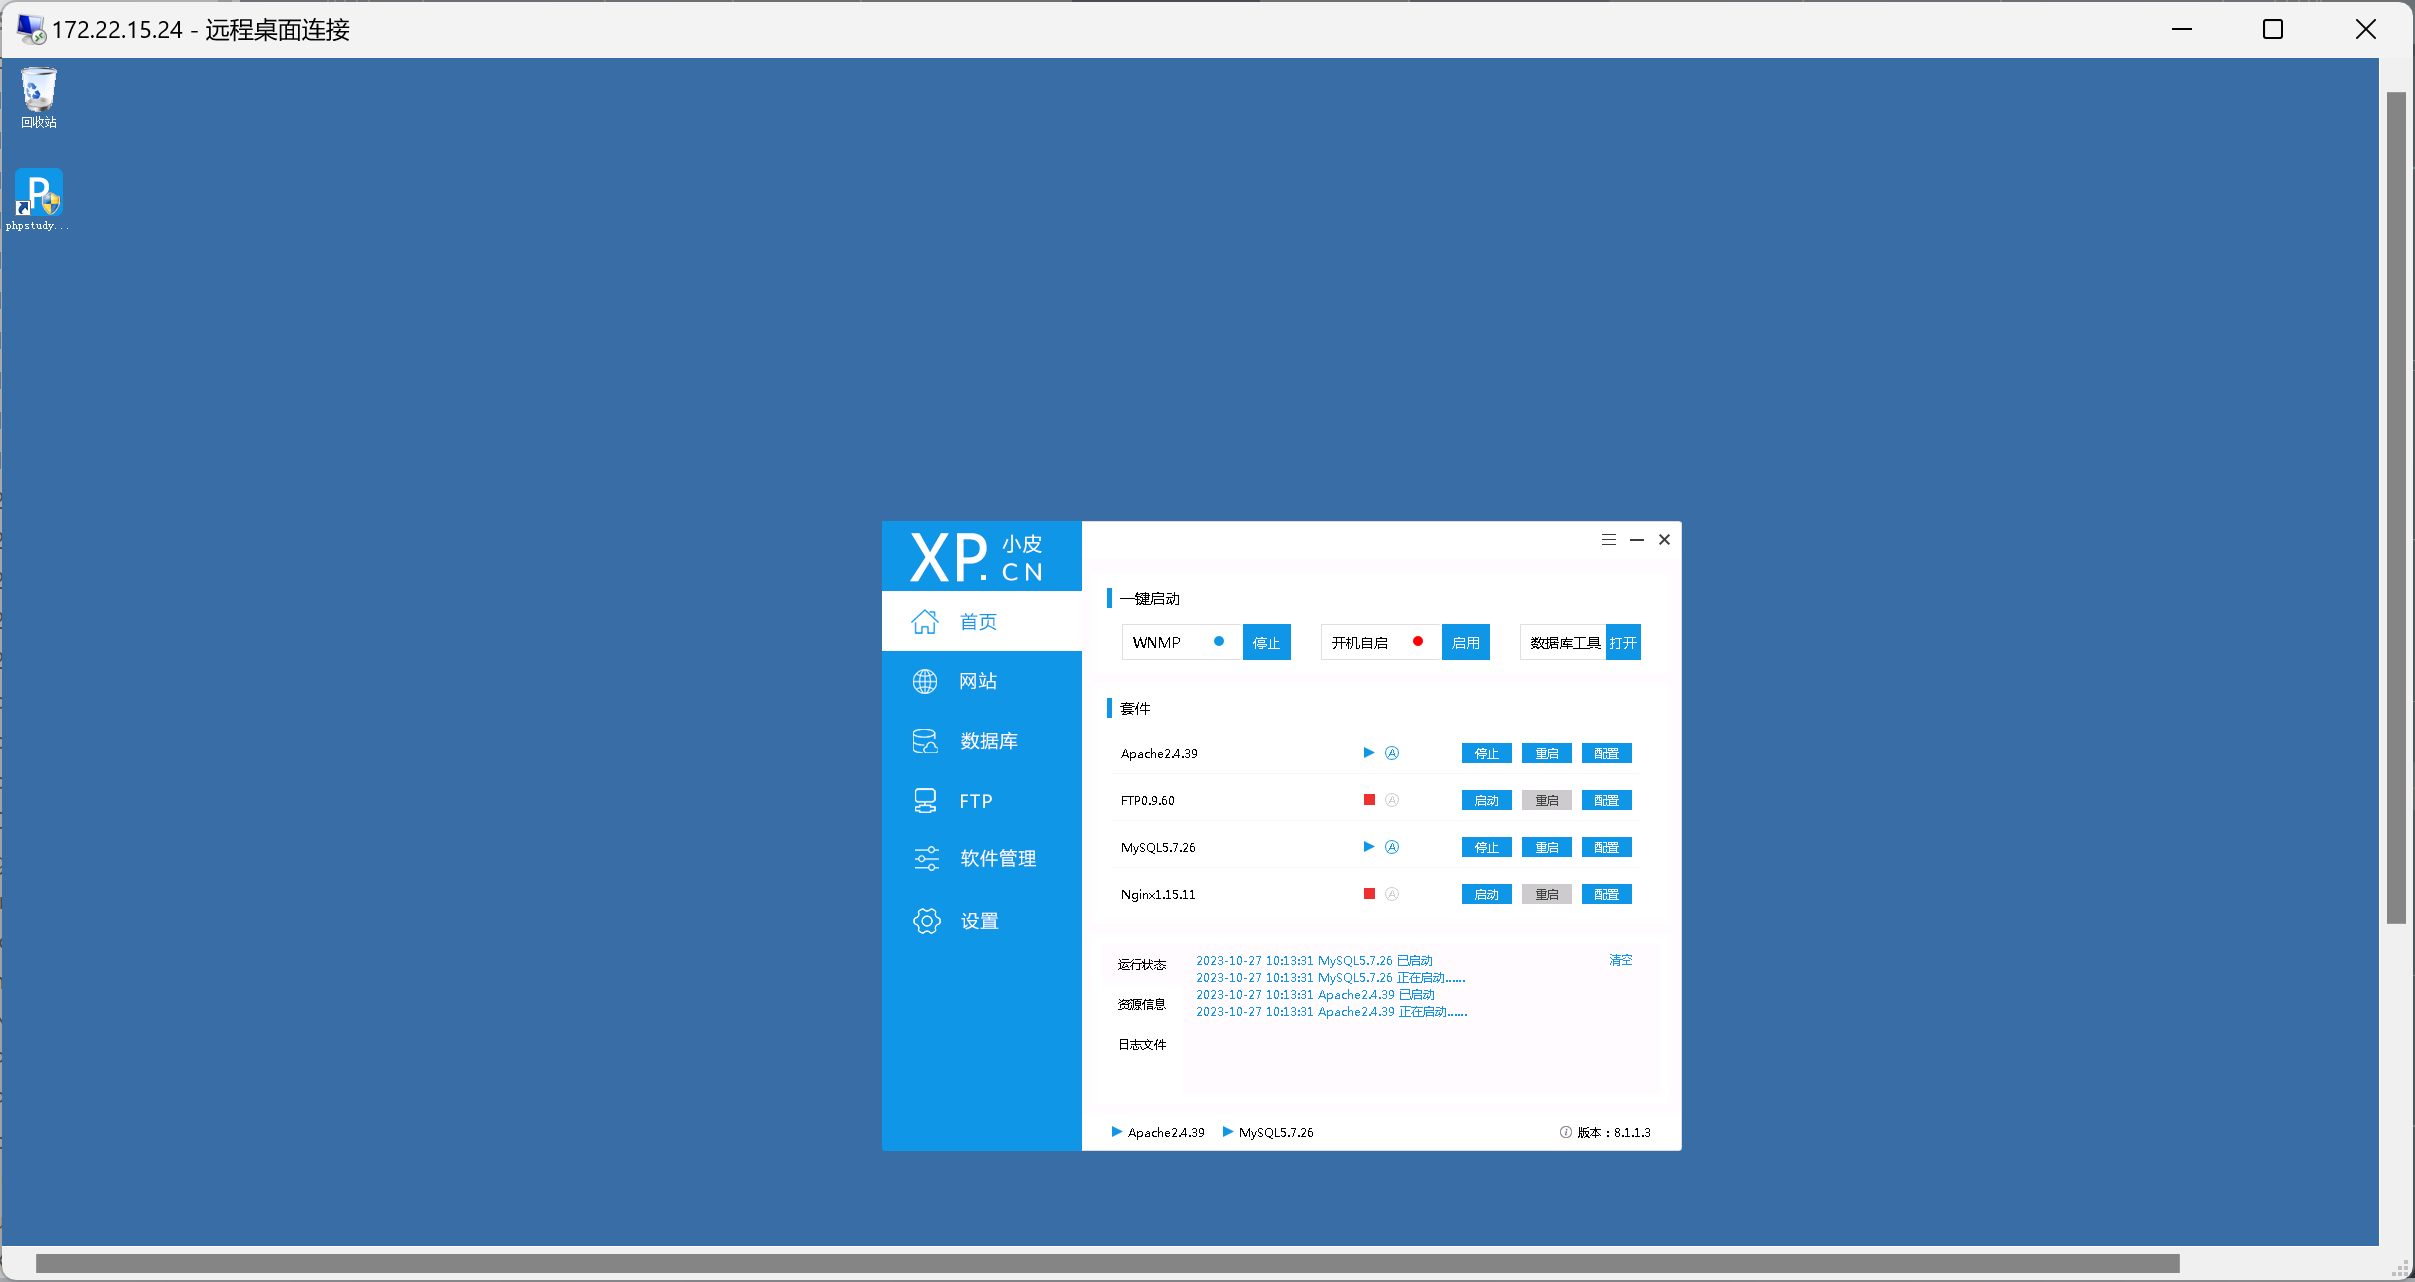2415x1282 pixels.
Task: Click the remote desktop horizontal scrollbar
Action: [1107, 1263]
